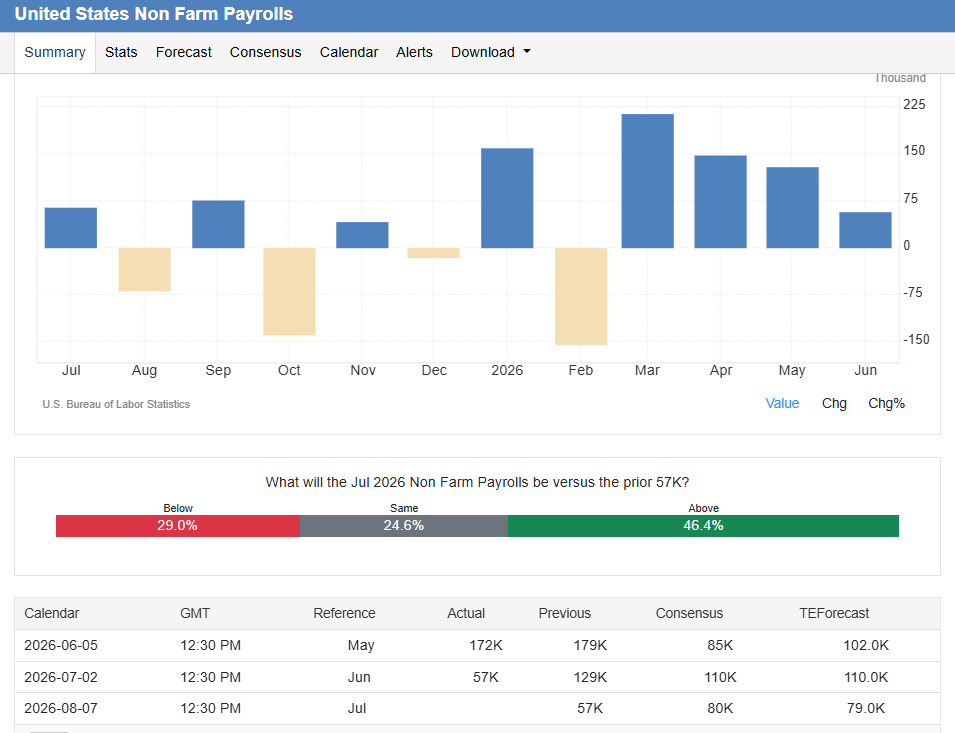This screenshot has height=733, width=955.
Task: Open the 2026-07-02 calendar entry
Action: 478,677
